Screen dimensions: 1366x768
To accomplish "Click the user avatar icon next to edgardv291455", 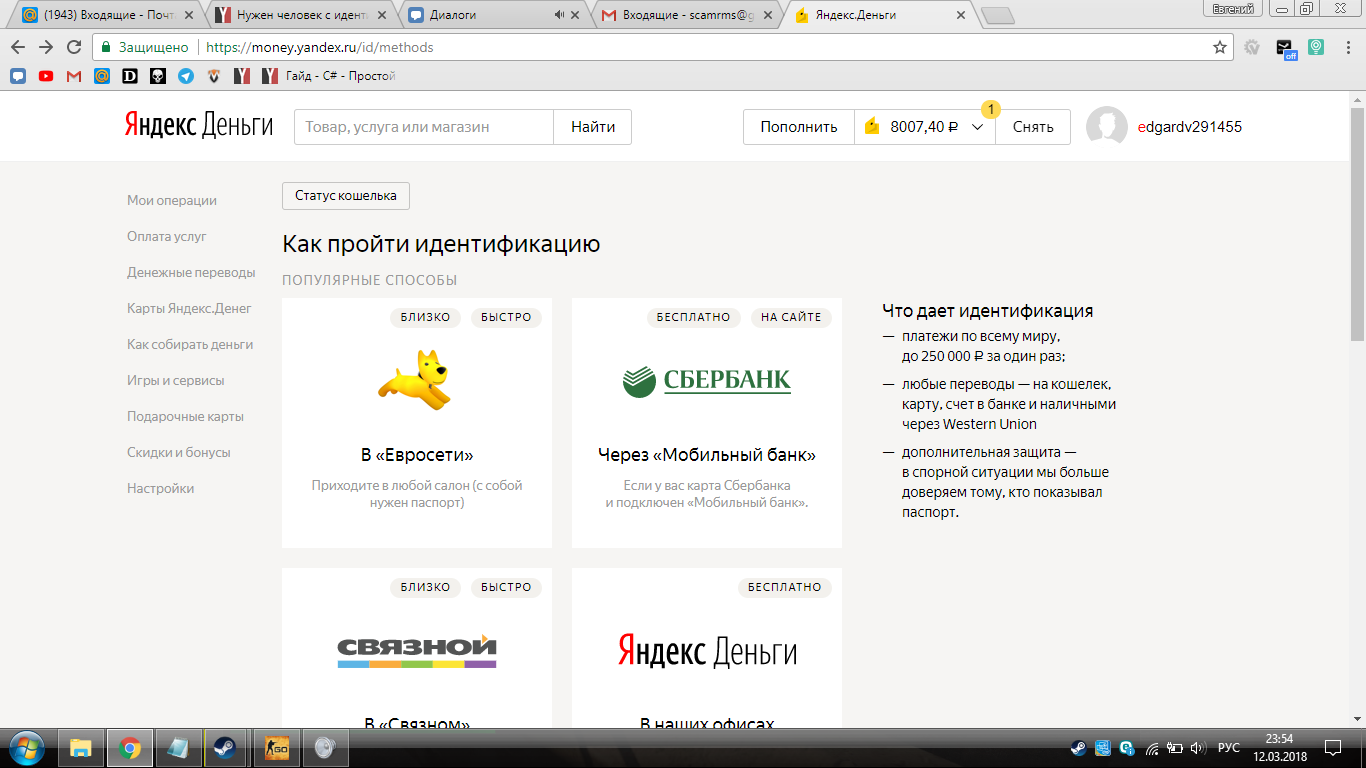I will click(x=1107, y=127).
